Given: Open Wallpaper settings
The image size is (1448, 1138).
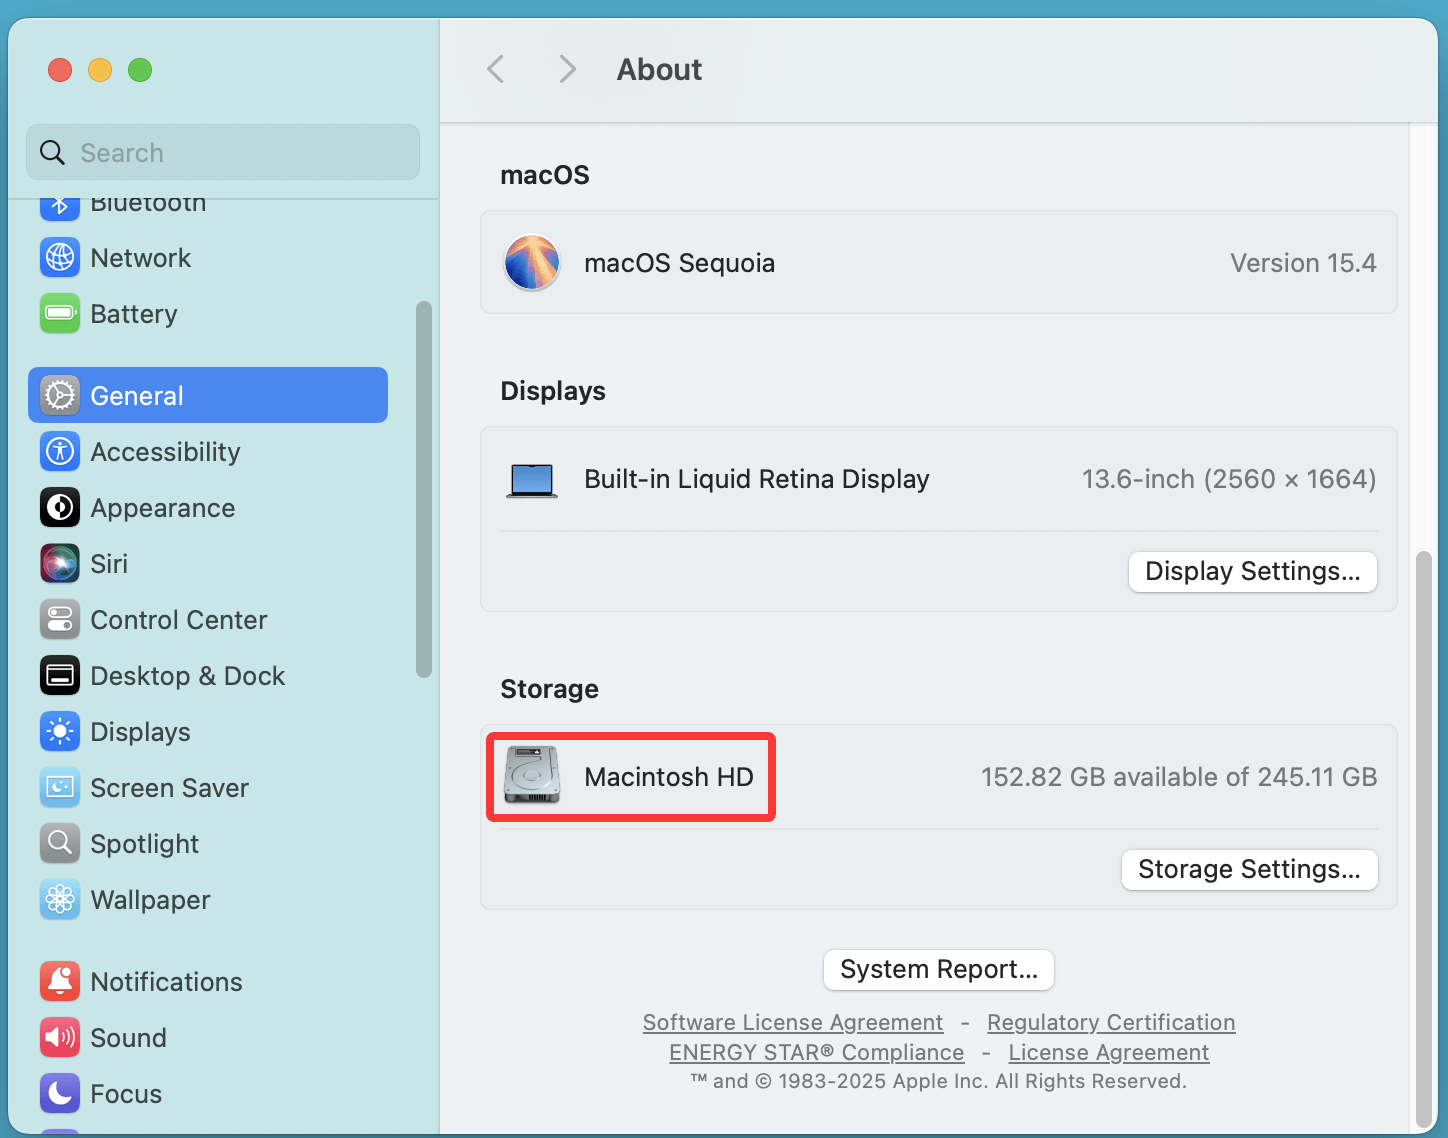Looking at the screenshot, I should 149,899.
